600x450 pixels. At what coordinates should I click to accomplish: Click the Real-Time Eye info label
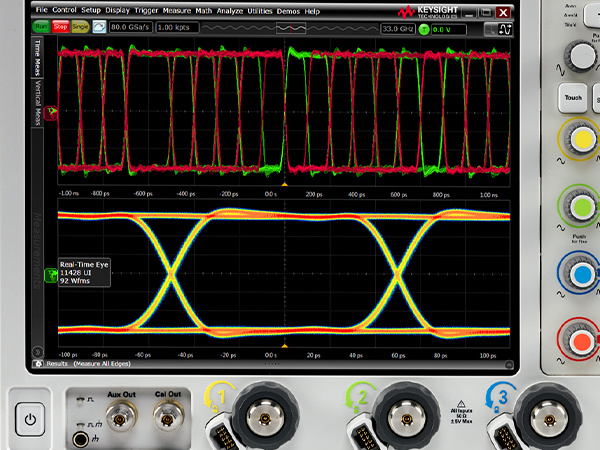[84, 272]
